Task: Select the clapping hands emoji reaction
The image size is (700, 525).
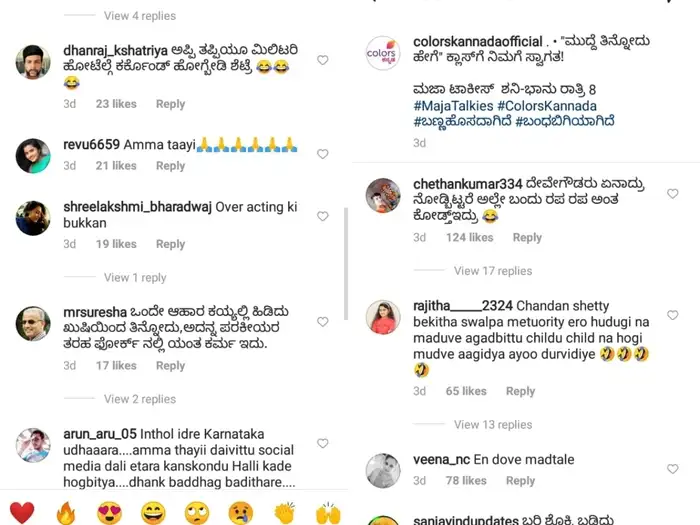Action: [x=284, y=512]
